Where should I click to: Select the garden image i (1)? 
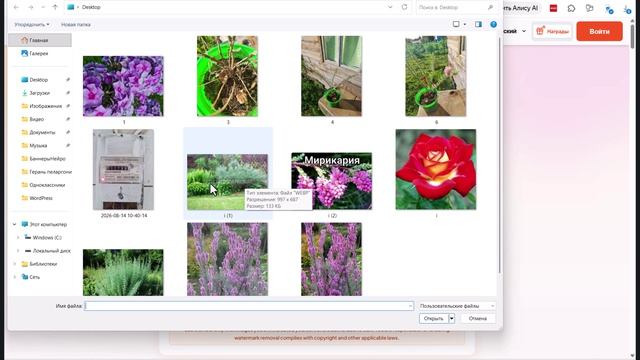click(227, 182)
